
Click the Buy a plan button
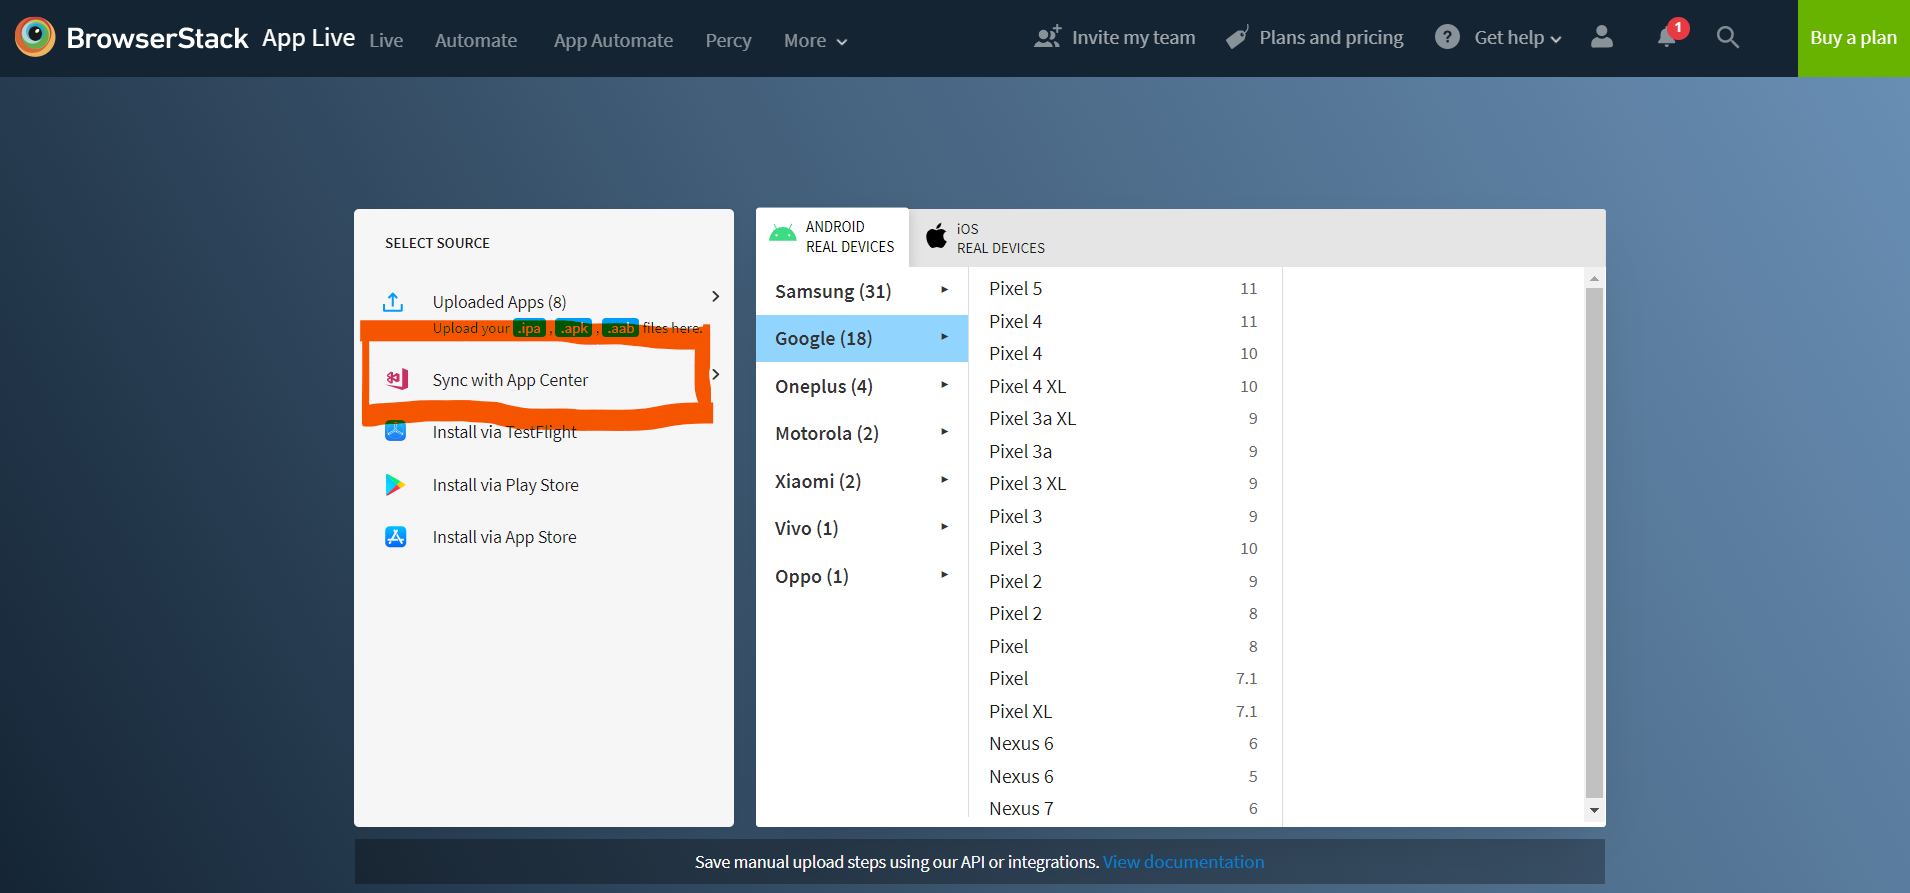click(x=1853, y=38)
